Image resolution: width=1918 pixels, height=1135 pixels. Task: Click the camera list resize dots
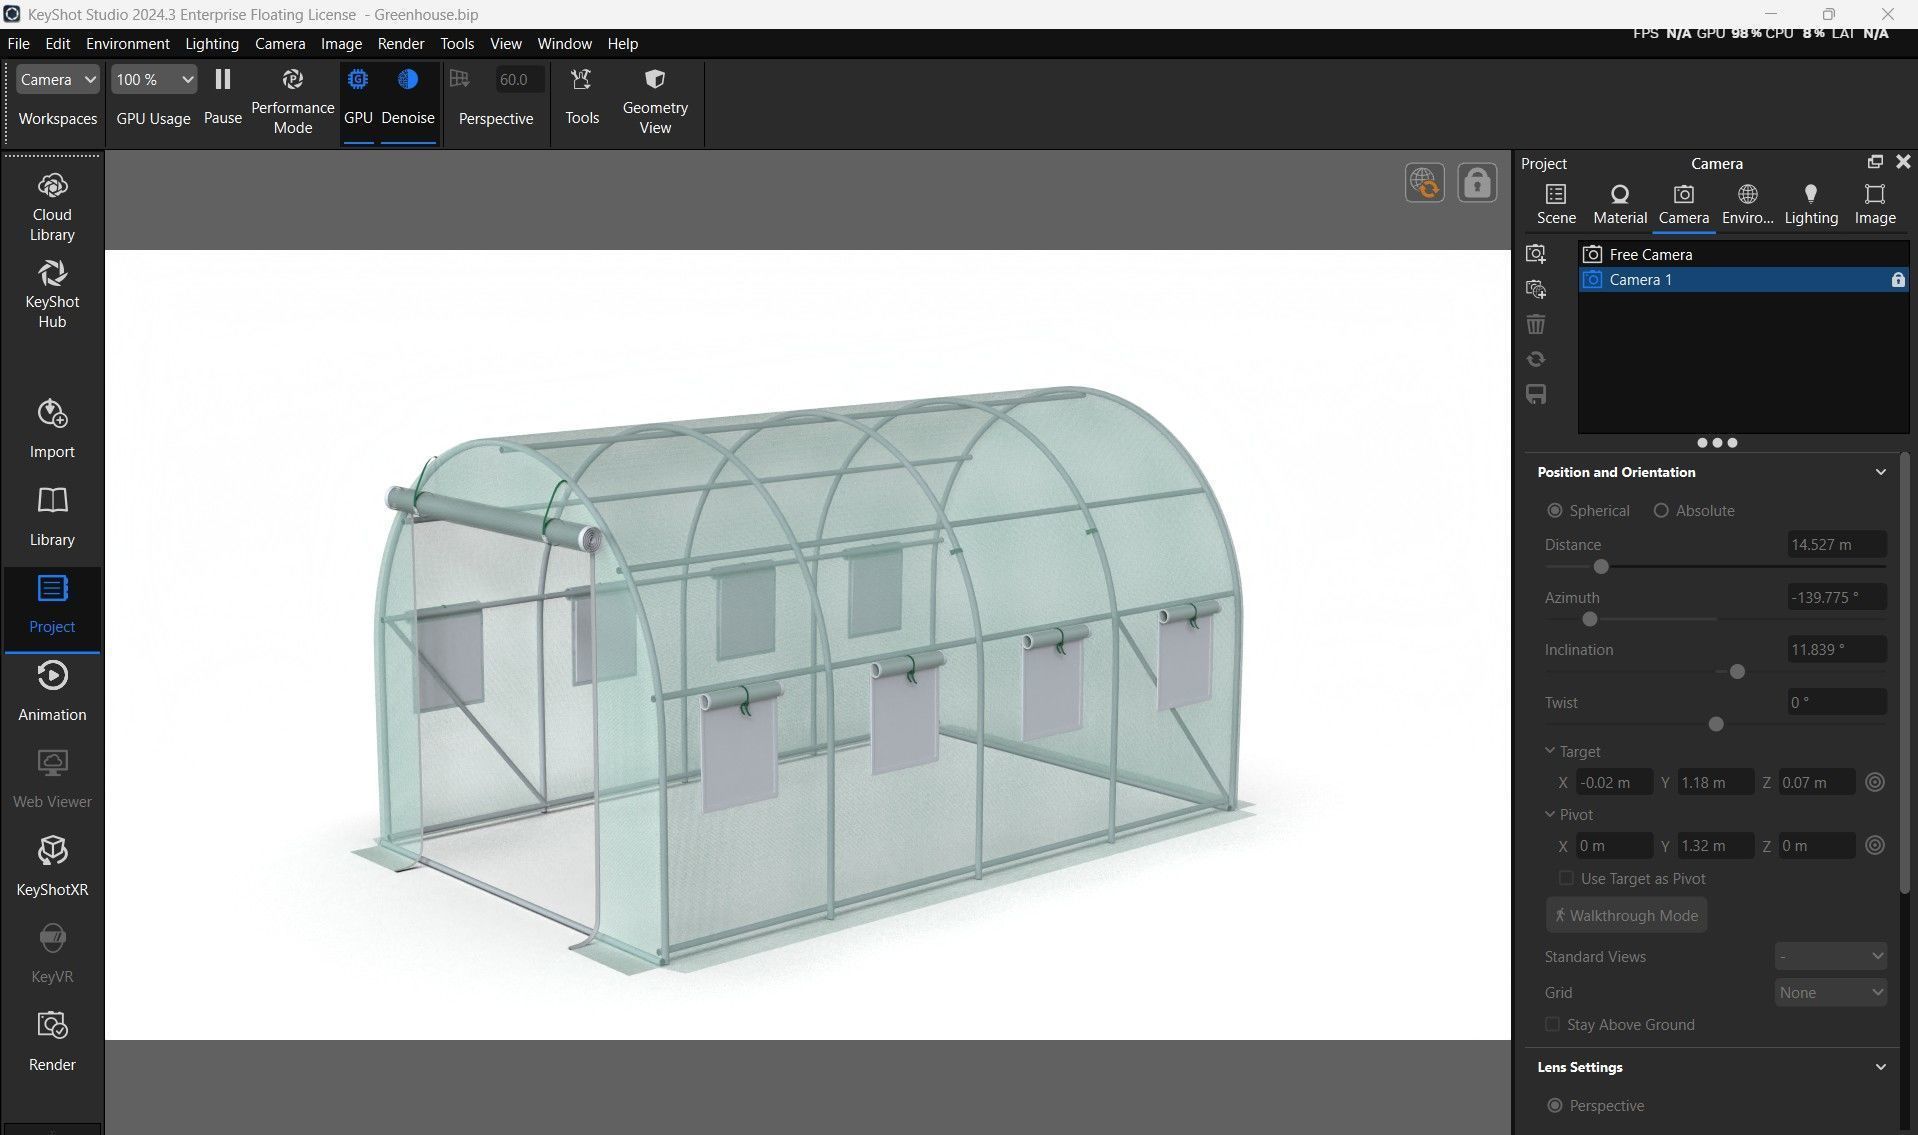[x=1717, y=443]
